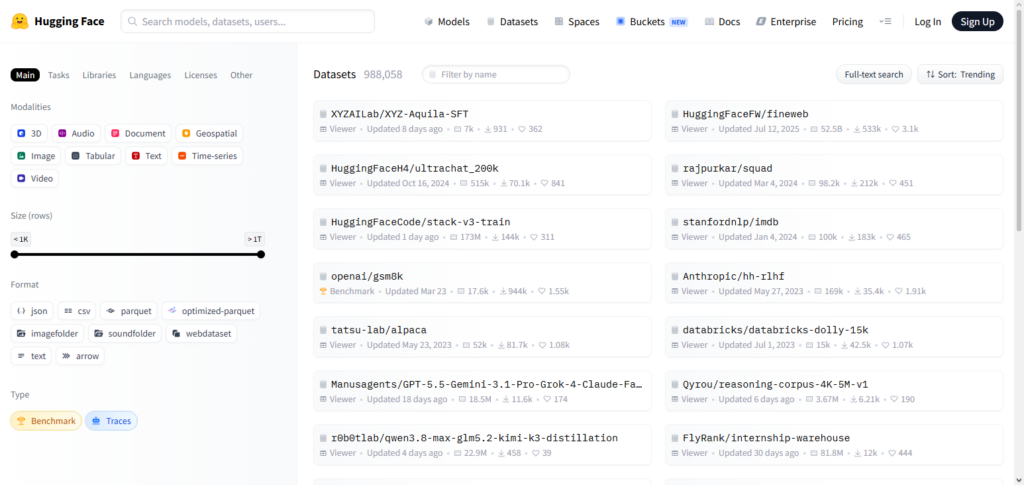Select the text format filter

[31, 356]
